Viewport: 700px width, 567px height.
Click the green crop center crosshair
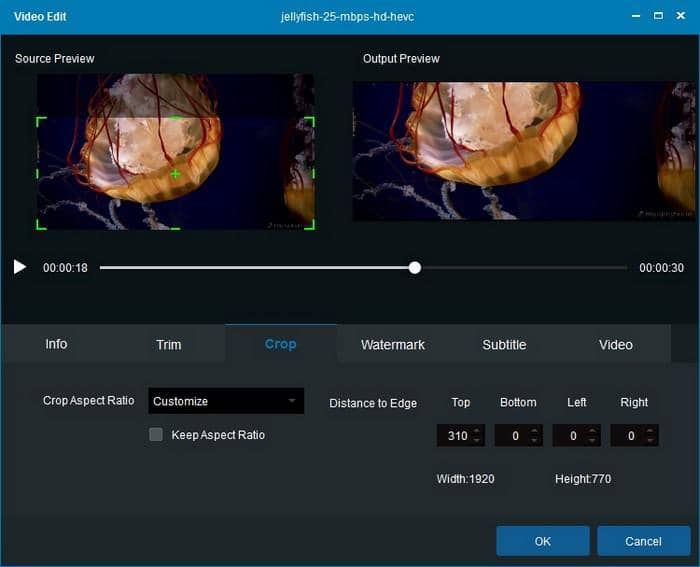coord(175,174)
